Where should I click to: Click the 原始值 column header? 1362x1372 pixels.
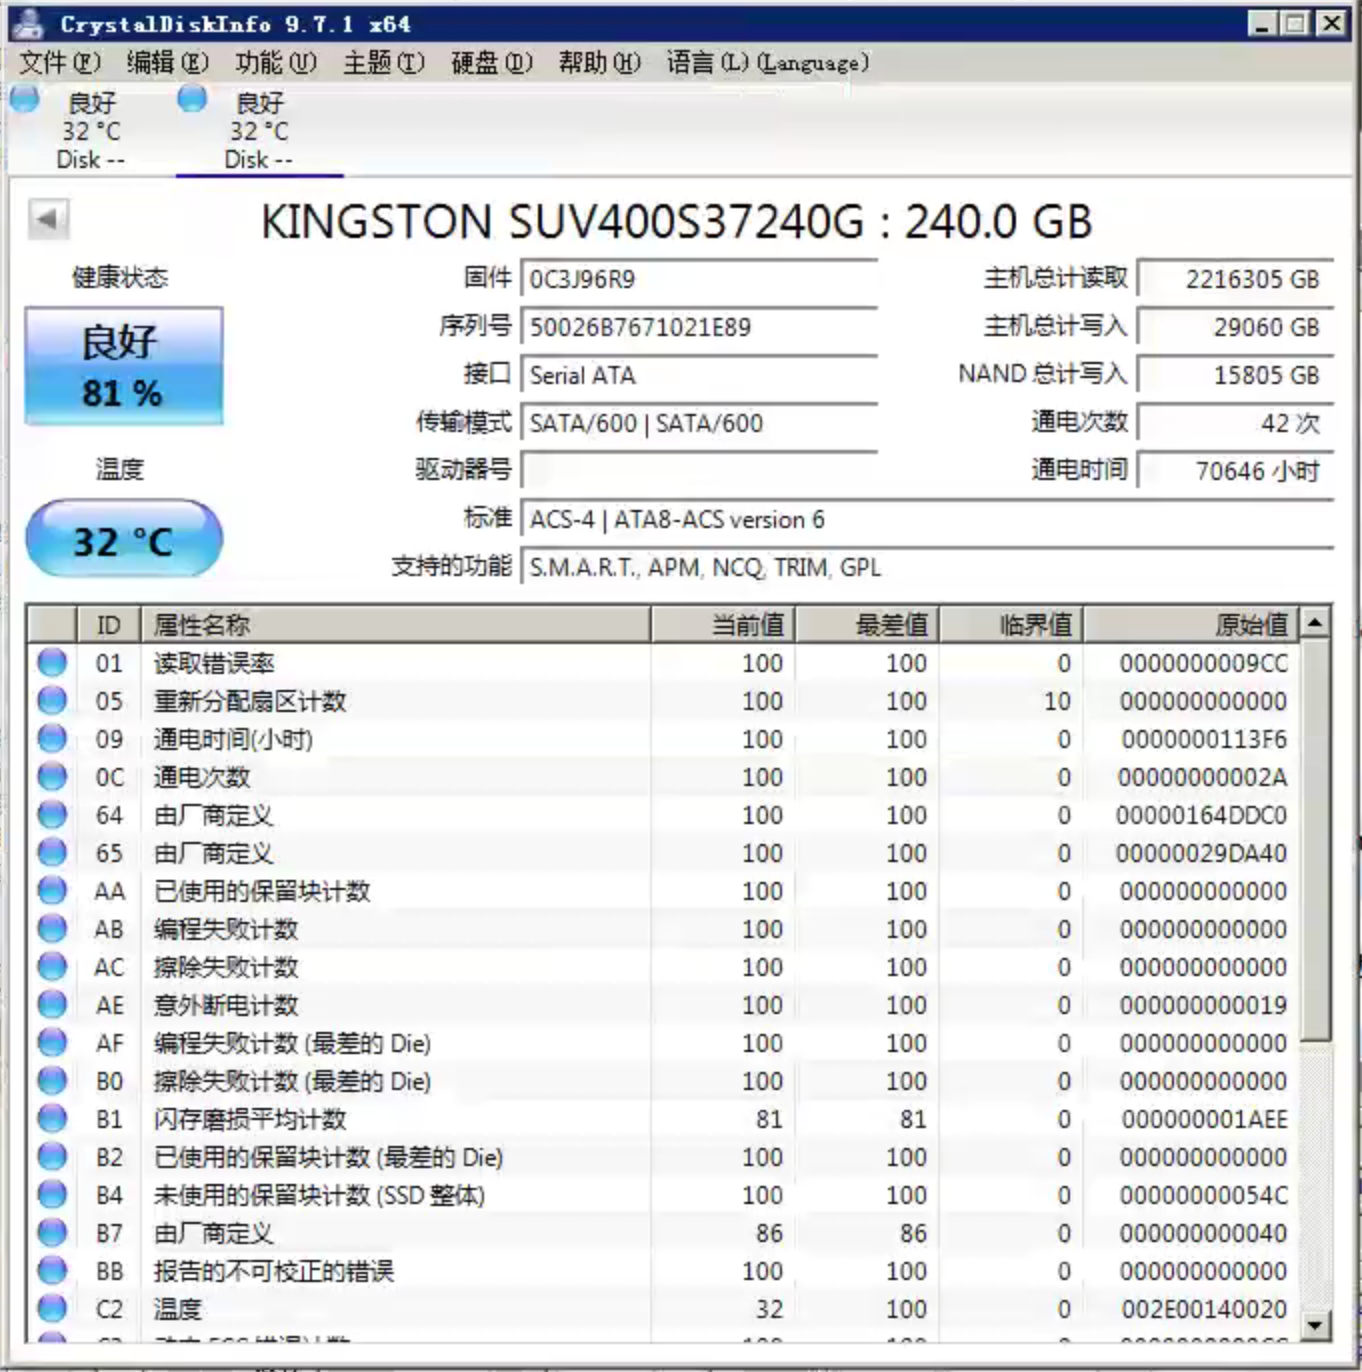pyautogui.click(x=1191, y=625)
